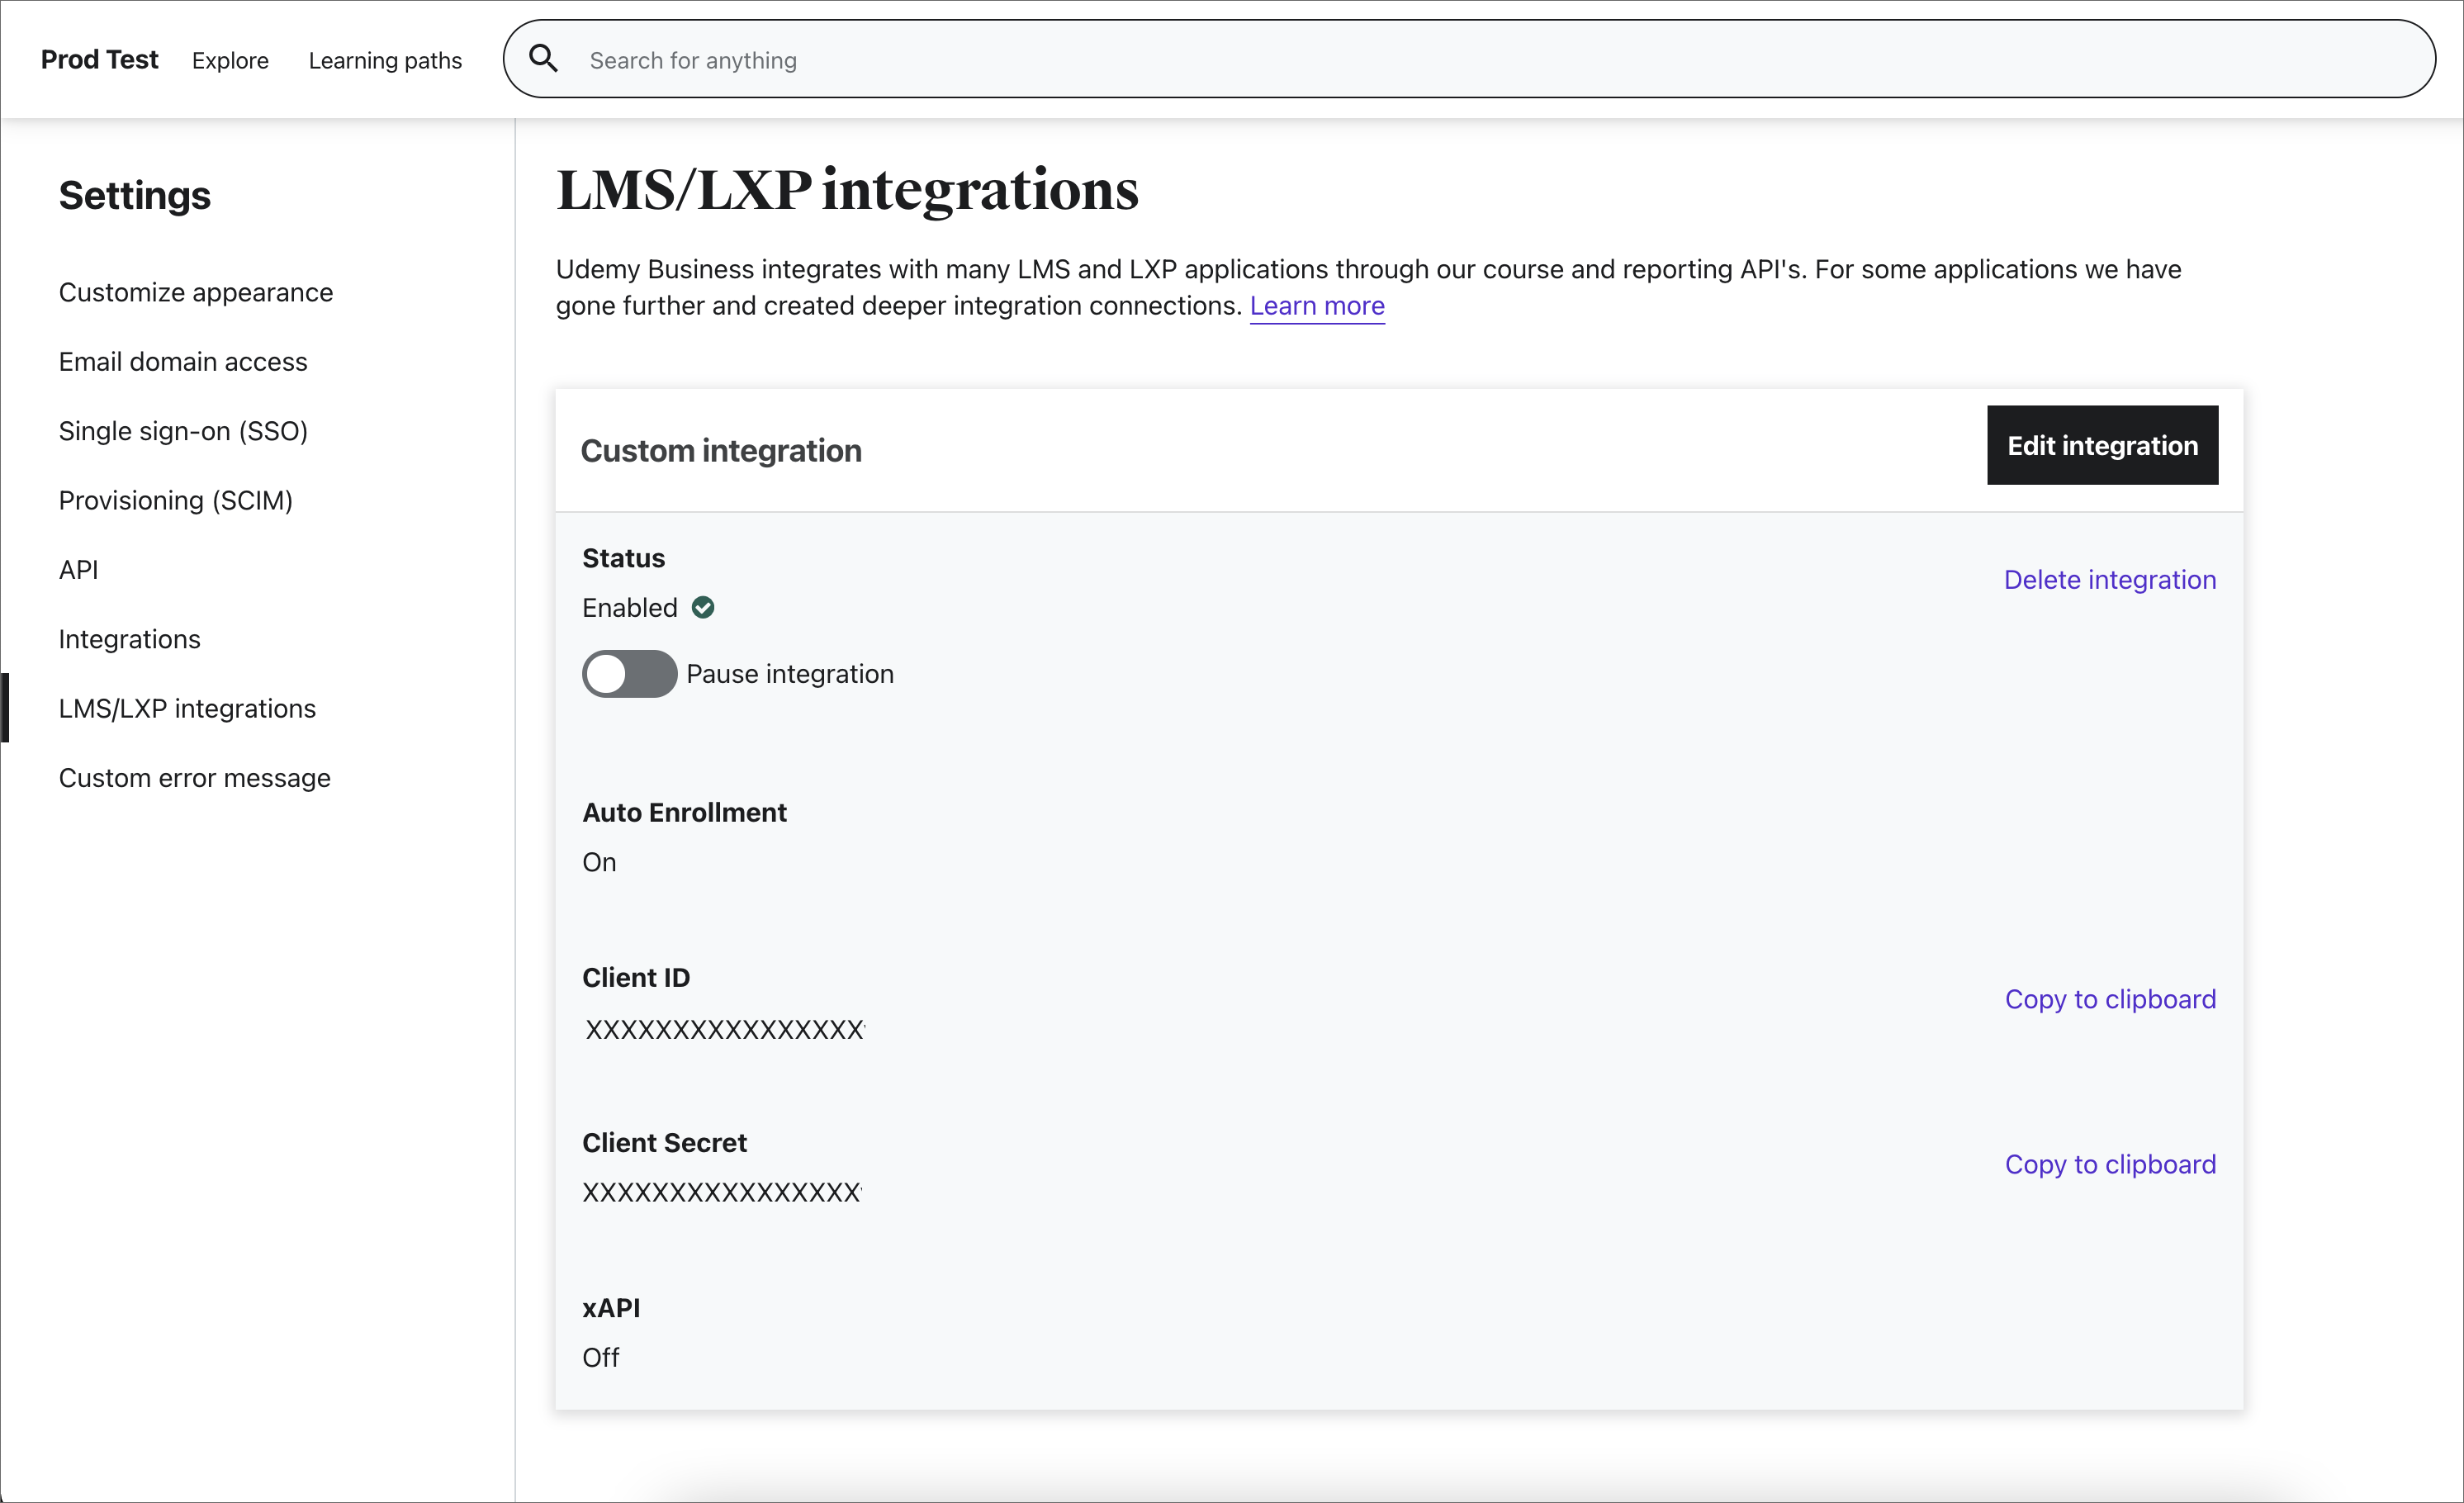
Task: Expand the Explore navigation menu
Action: [229, 59]
